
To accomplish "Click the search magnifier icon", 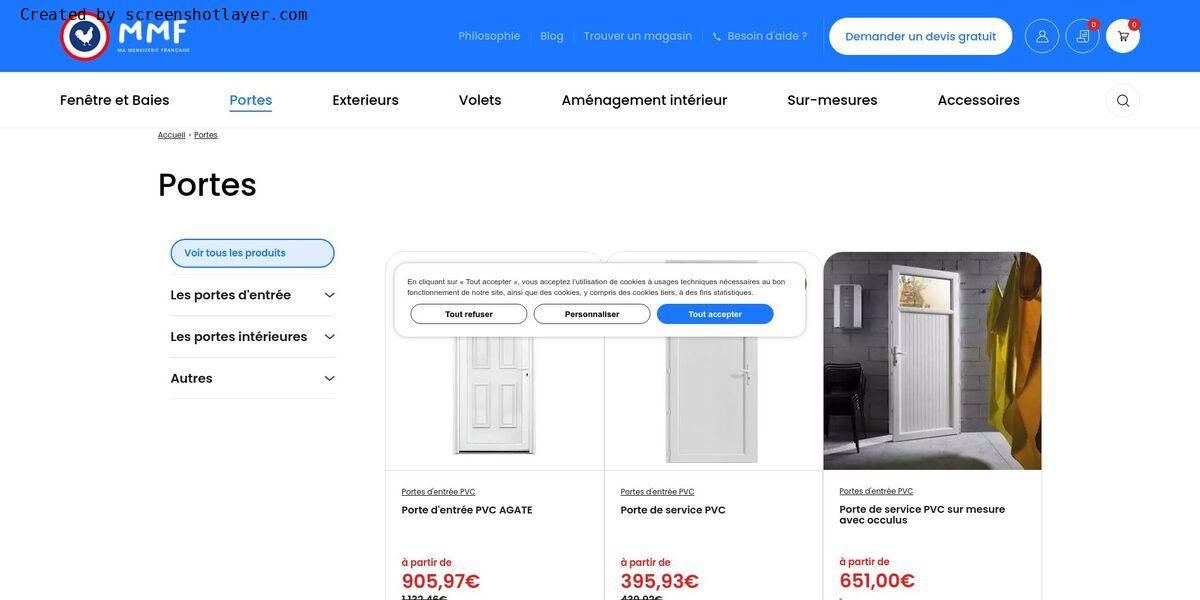I will point(1123,100).
